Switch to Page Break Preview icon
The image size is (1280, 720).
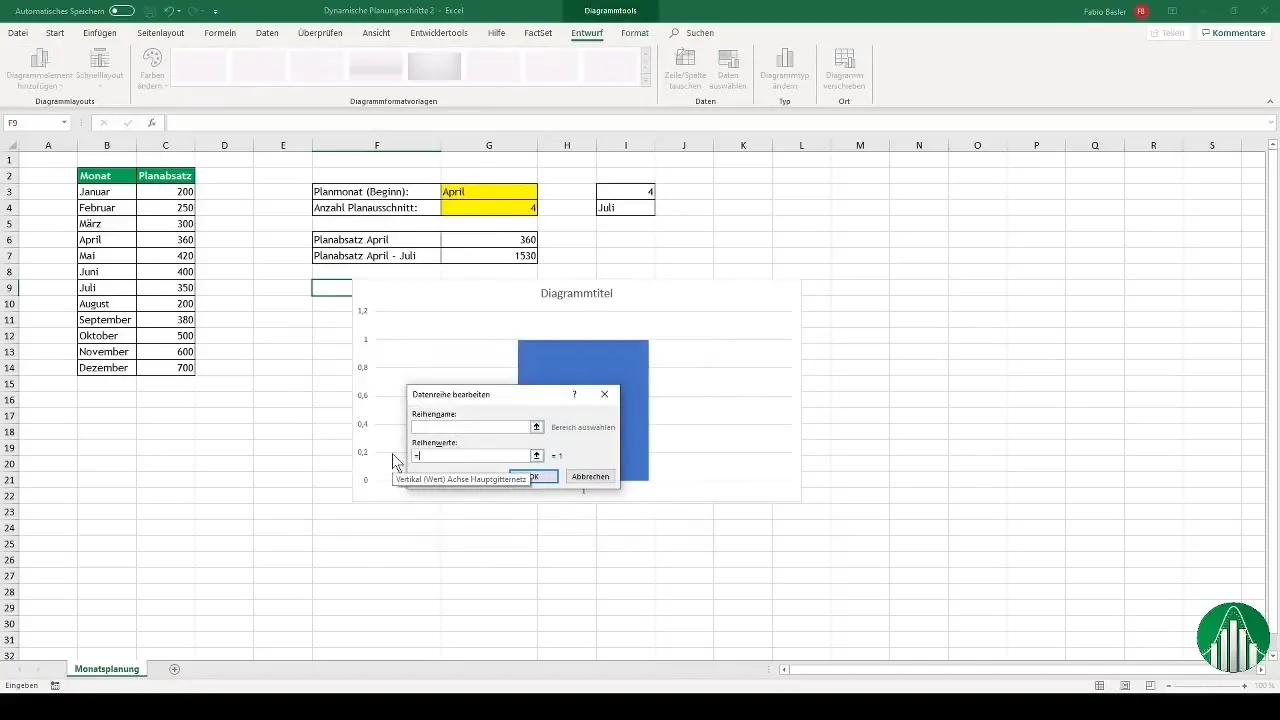tap(1152, 686)
